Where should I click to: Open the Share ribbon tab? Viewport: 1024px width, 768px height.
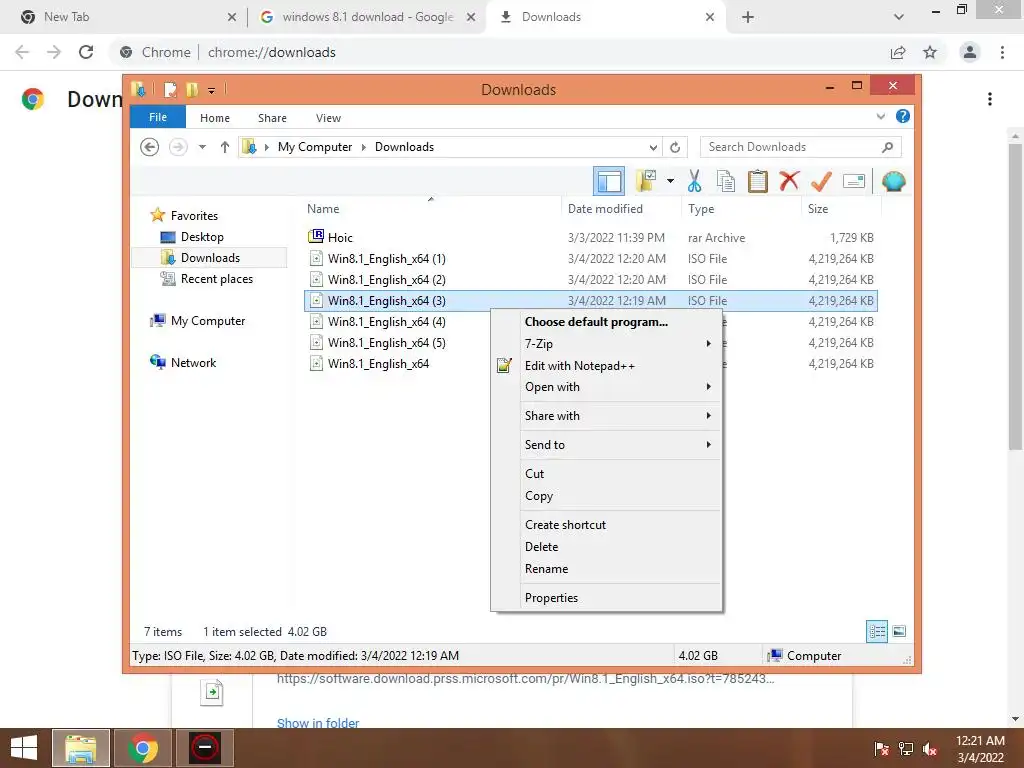[272, 118]
